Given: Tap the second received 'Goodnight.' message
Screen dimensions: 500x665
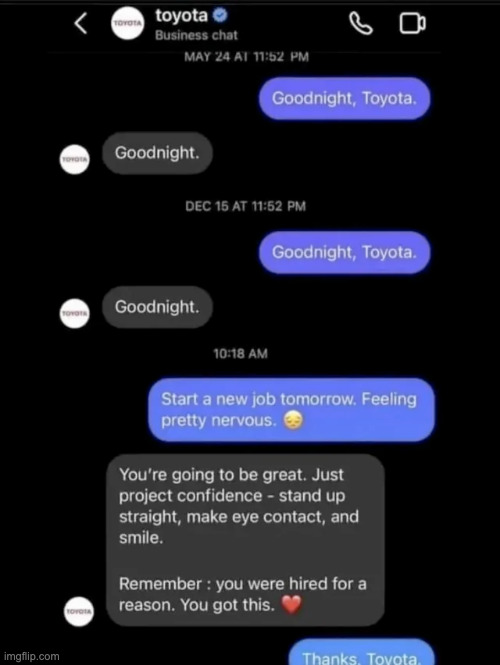Looking at the screenshot, I should [157, 307].
